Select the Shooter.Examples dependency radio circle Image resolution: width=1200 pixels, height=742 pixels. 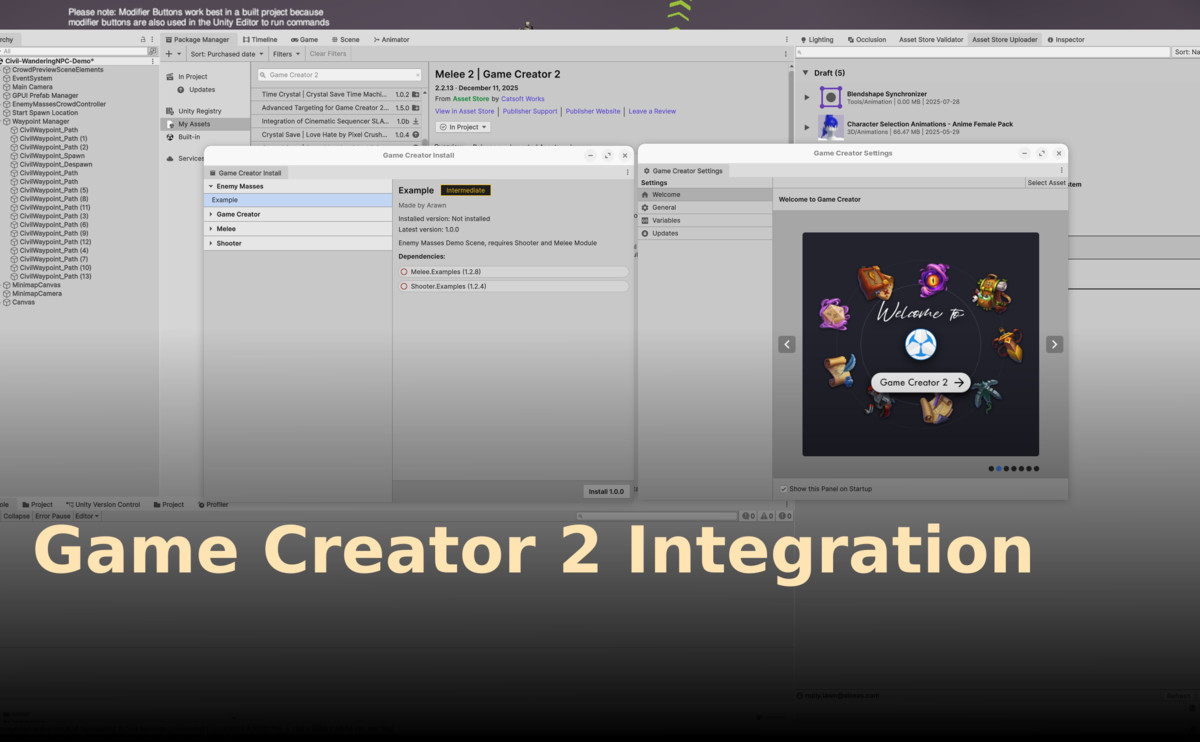404,287
